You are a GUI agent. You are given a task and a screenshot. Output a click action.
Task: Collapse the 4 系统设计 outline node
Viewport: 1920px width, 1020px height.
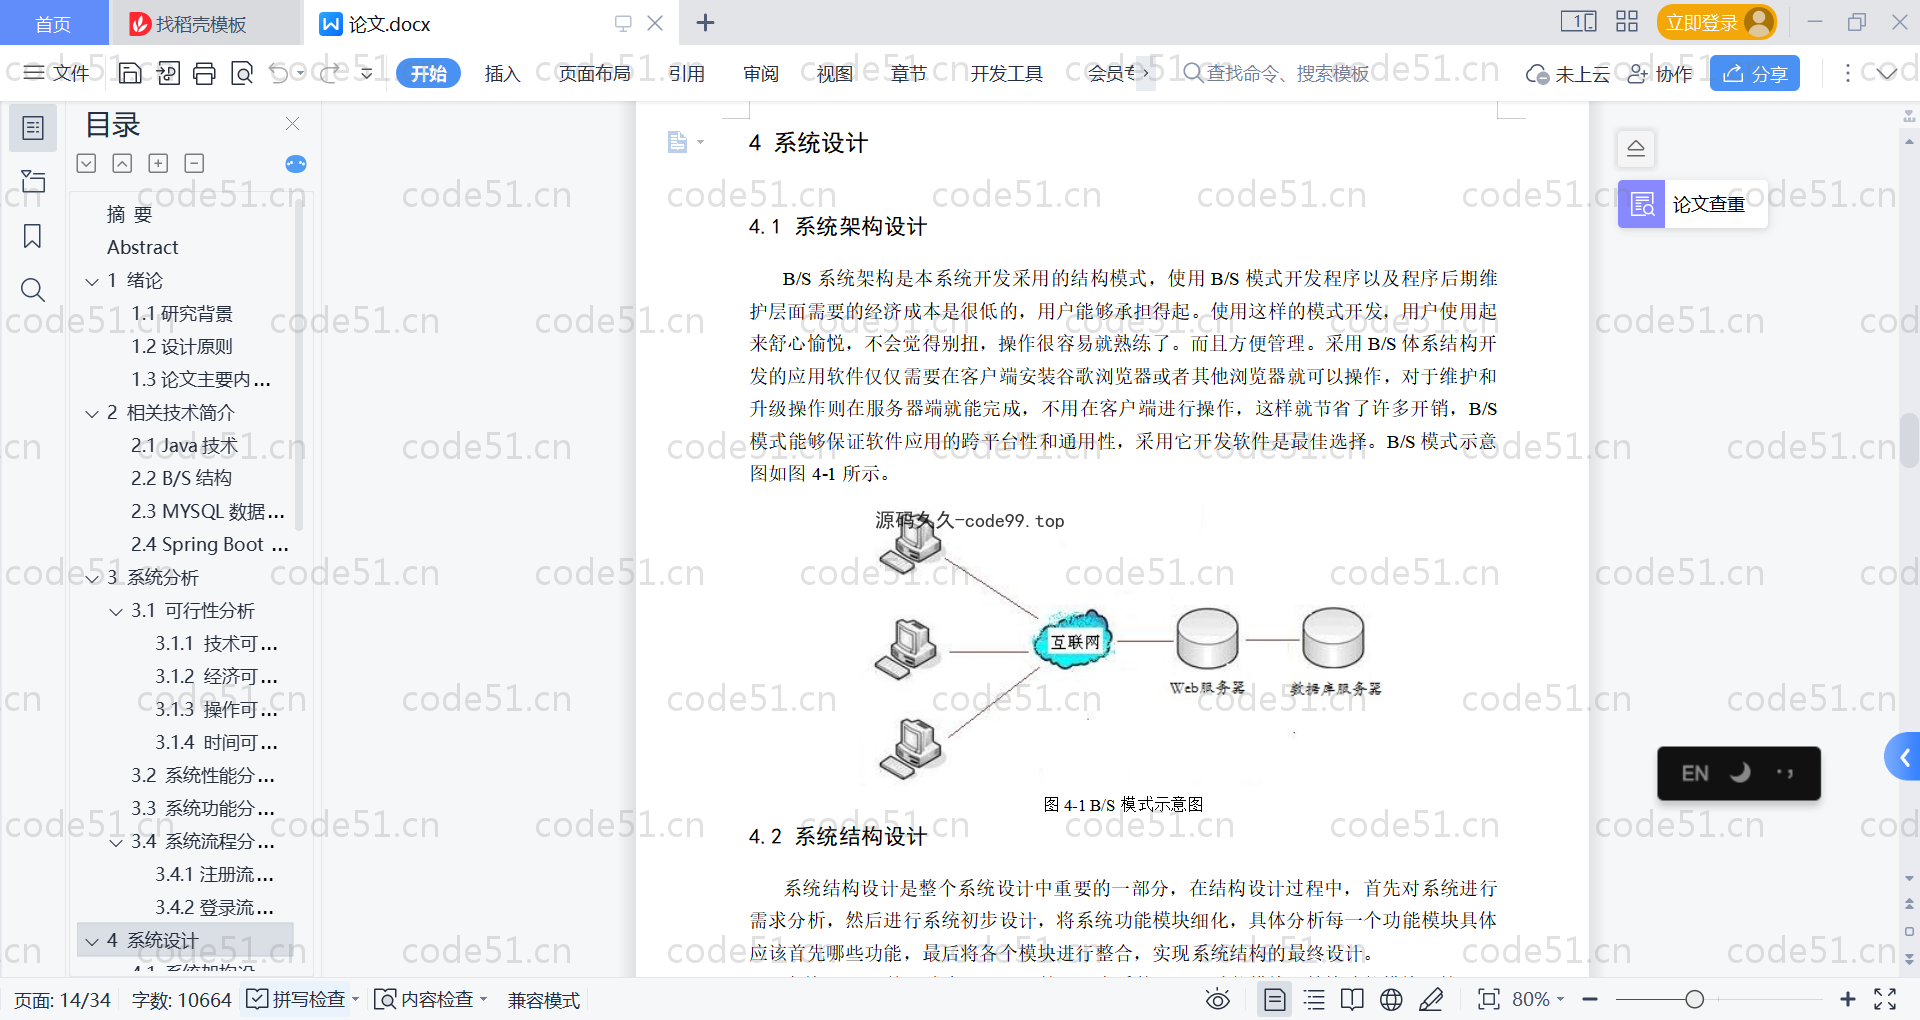tap(92, 941)
